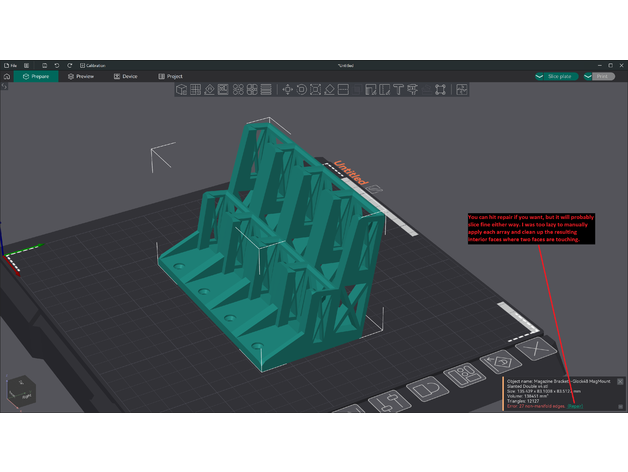This screenshot has width=628, height=472.
Task: Select the Move tool in toolbar
Action: coord(288,90)
